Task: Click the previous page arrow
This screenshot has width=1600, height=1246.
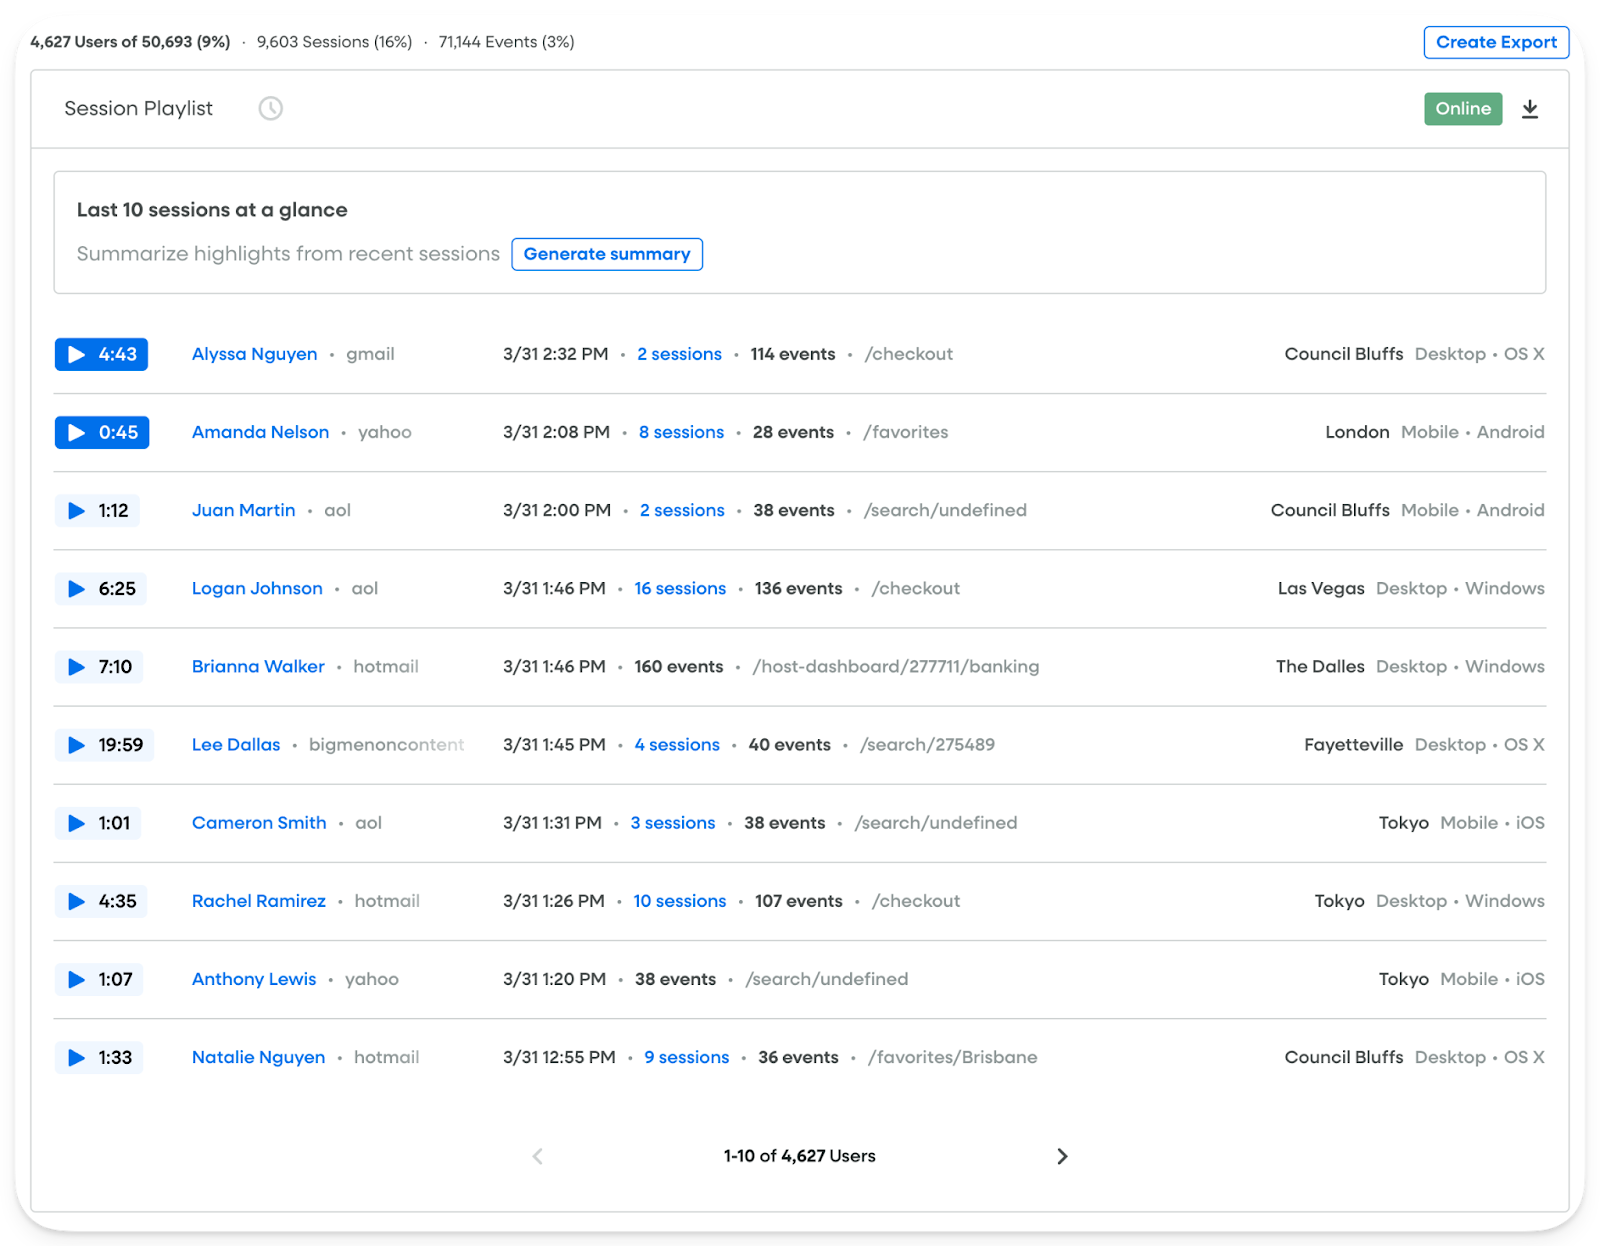Action: 537,1156
